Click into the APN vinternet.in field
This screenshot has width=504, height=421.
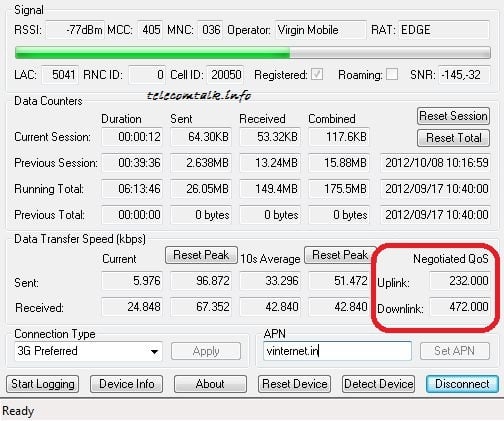point(337,351)
